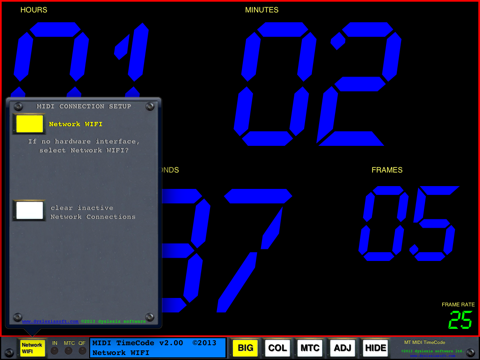Click the FRAME RATE label
Screen dimensions: 480x360
(x=458, y=304)
